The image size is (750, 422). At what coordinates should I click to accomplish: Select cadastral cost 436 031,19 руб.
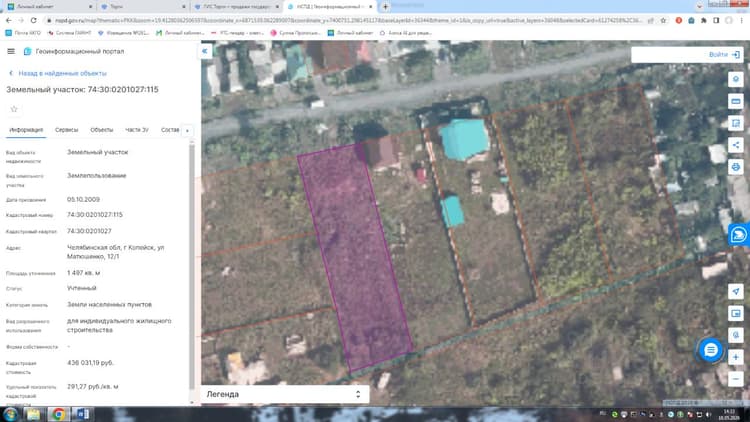[90, 363]
